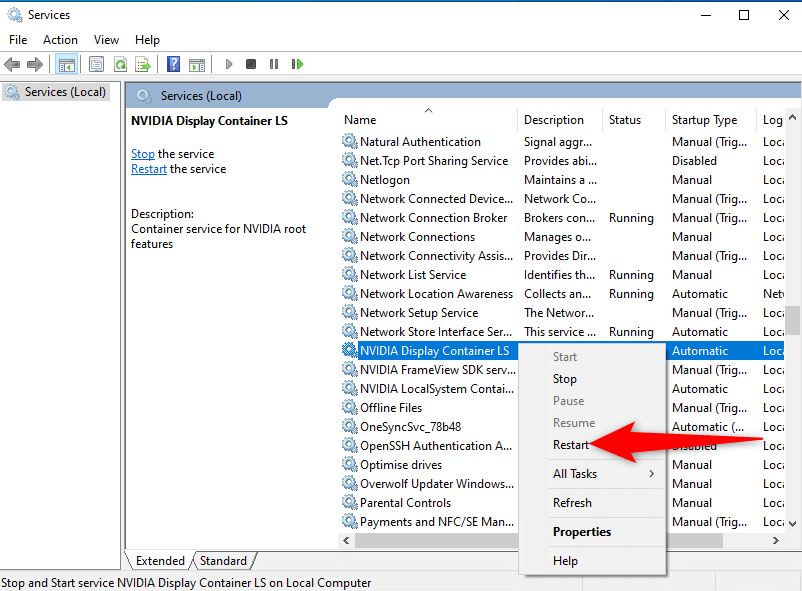The width and height of the screenshot is (802, 591).
Task: Click the Stop the service link
Action: pyautogui.click(x=143, y=154)
